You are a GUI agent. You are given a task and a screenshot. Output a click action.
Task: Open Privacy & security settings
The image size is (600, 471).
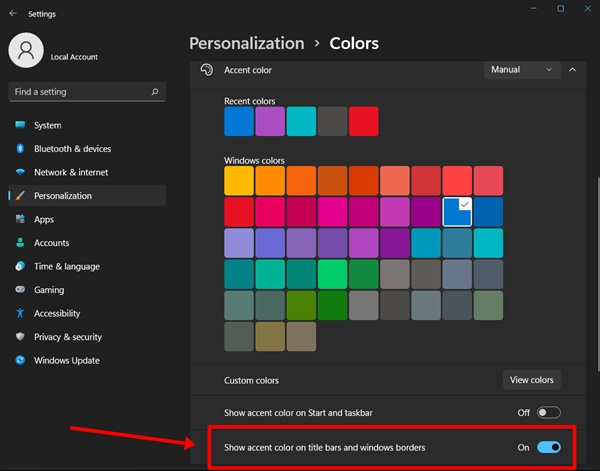(67, 337)
